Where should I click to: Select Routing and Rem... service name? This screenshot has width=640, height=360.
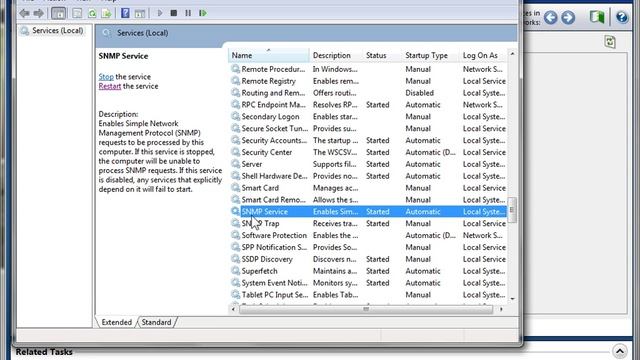(x=273, y=93)
